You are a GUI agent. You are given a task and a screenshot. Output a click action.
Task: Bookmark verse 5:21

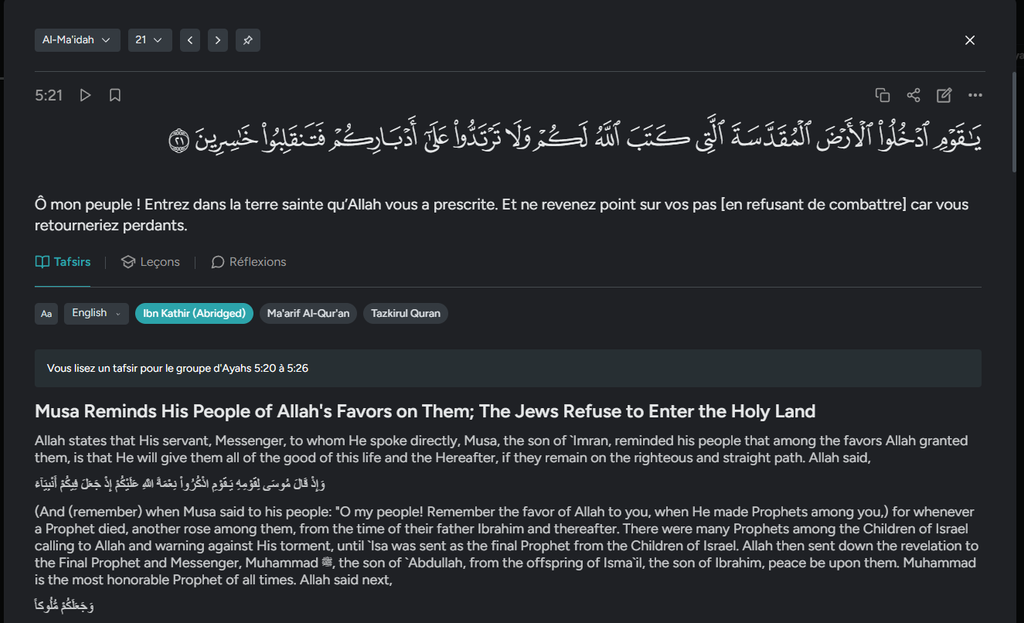click(115, 95)
